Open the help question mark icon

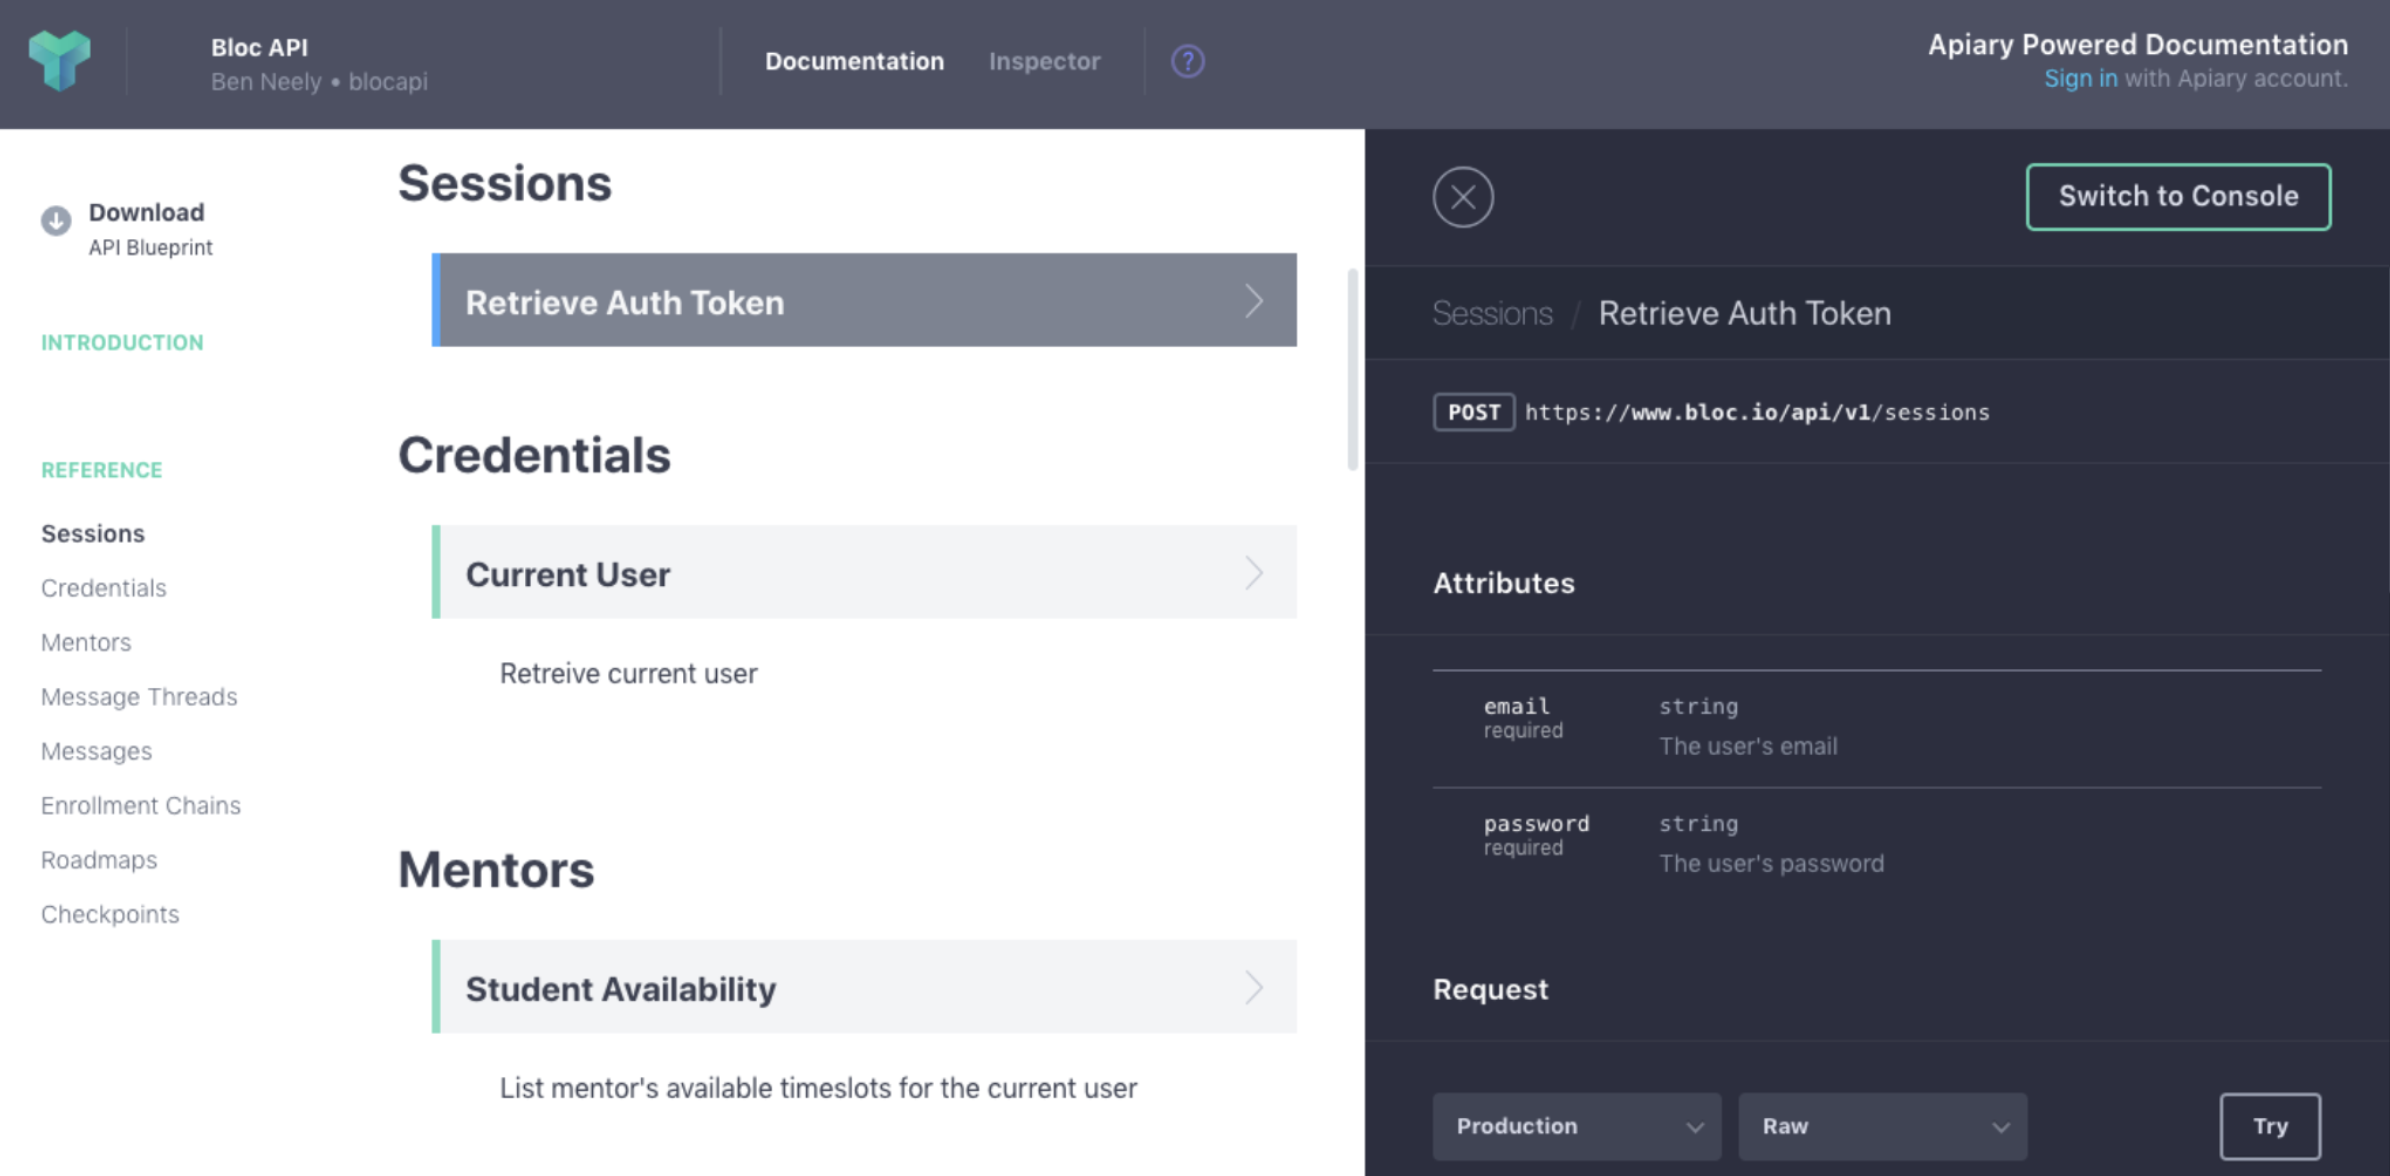pyautogui.click(x=1187, y=62)
